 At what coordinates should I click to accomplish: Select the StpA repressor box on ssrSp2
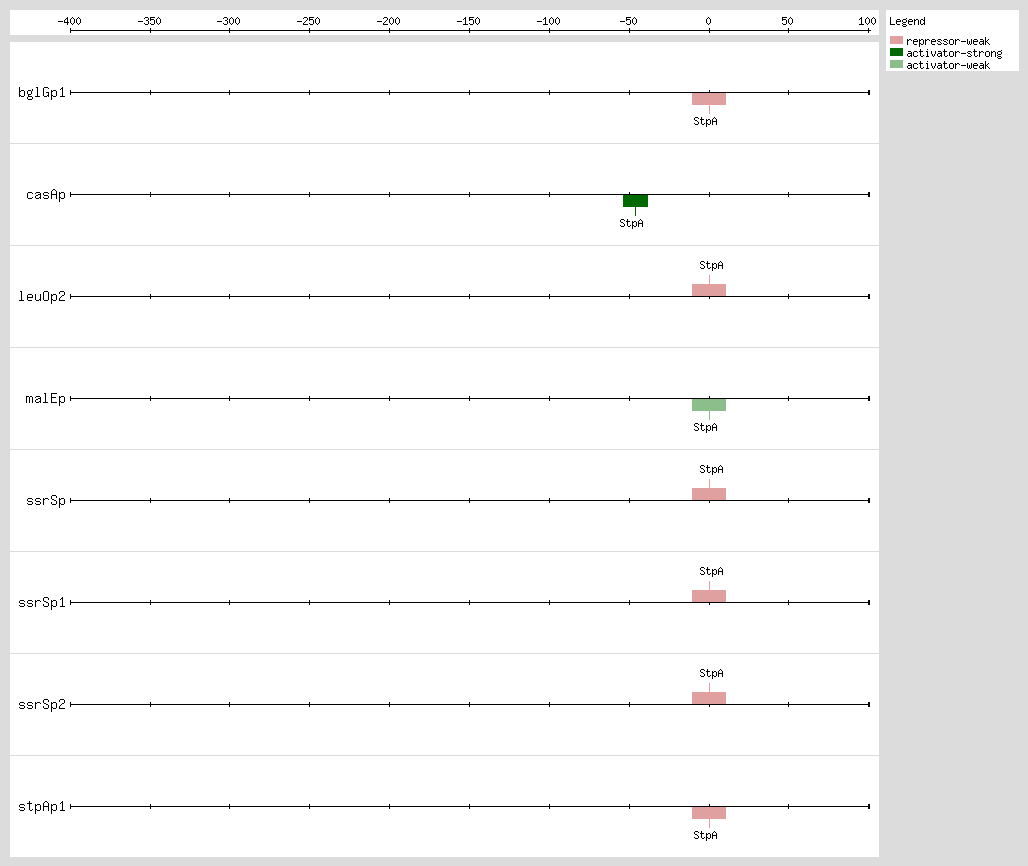(x=709, y=698)
